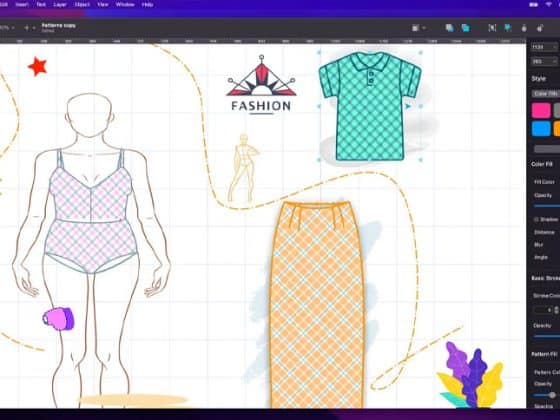Open the zoom percentage dropdown

tap(6, 28)
